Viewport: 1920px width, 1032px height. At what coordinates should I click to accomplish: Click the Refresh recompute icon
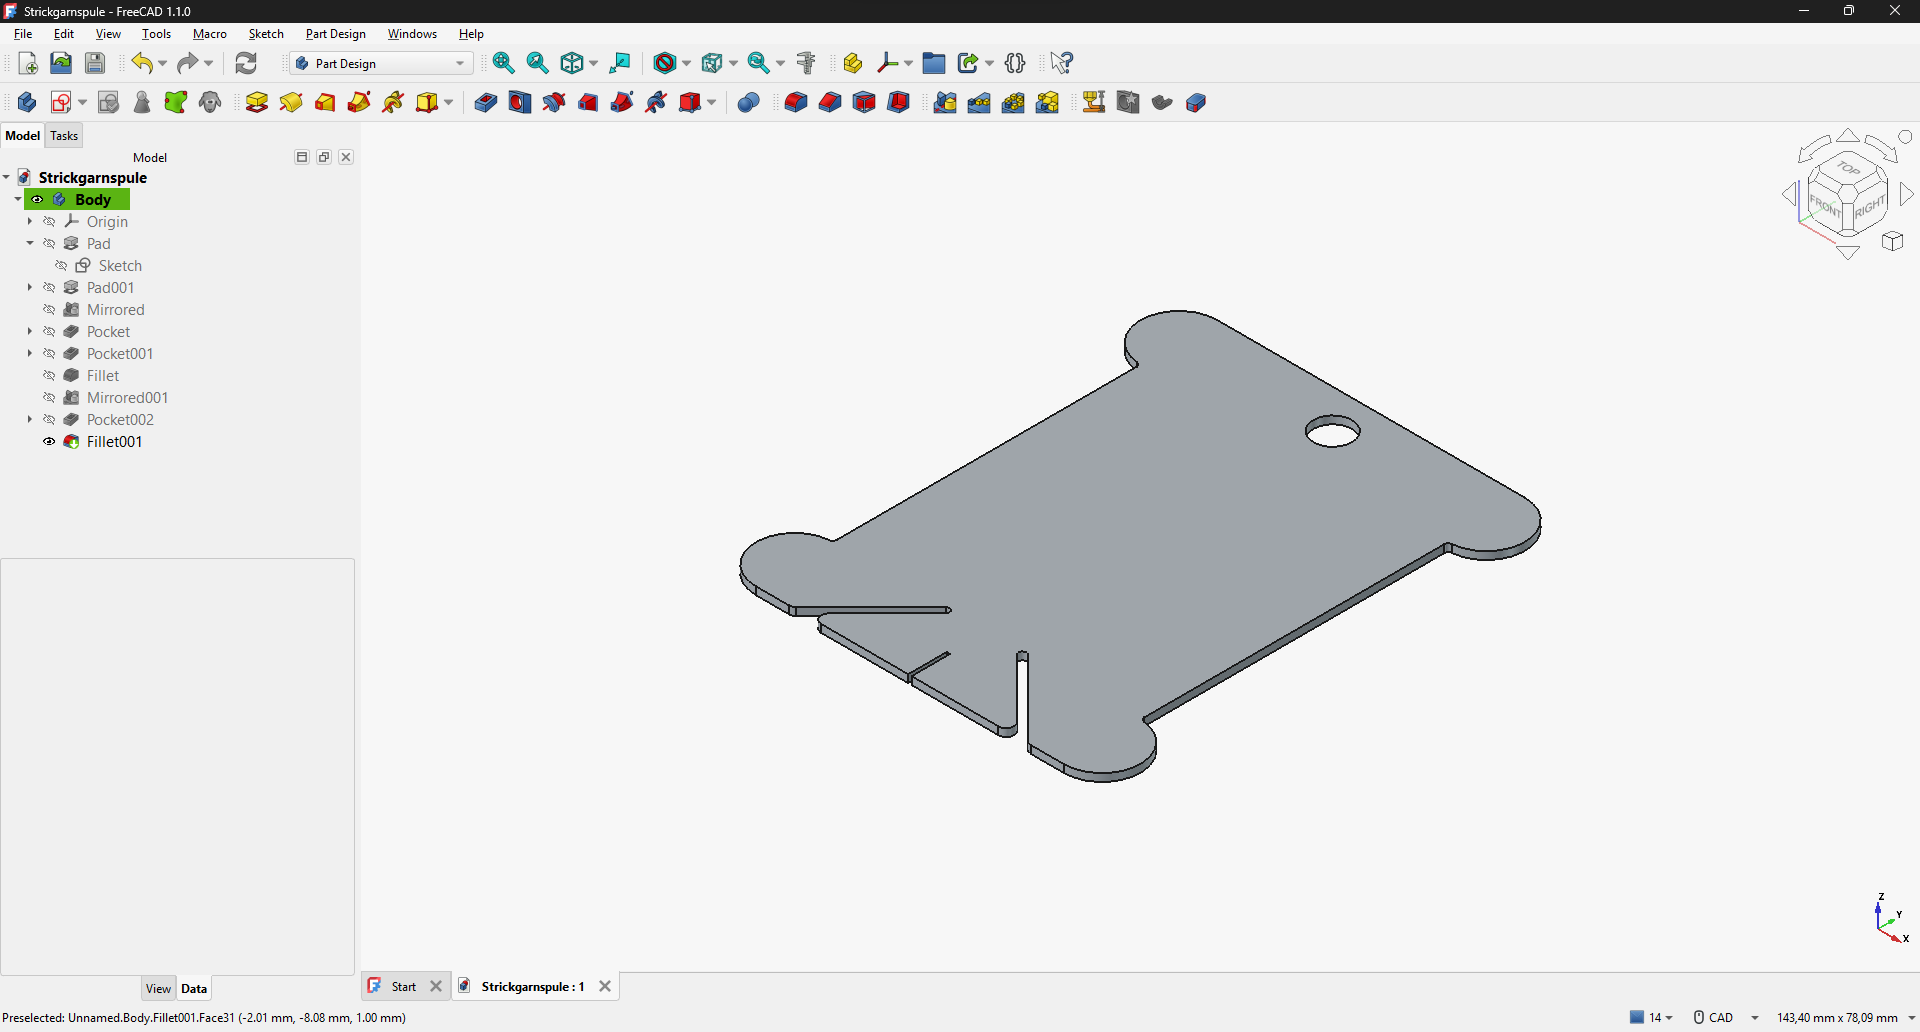point(246,63)
